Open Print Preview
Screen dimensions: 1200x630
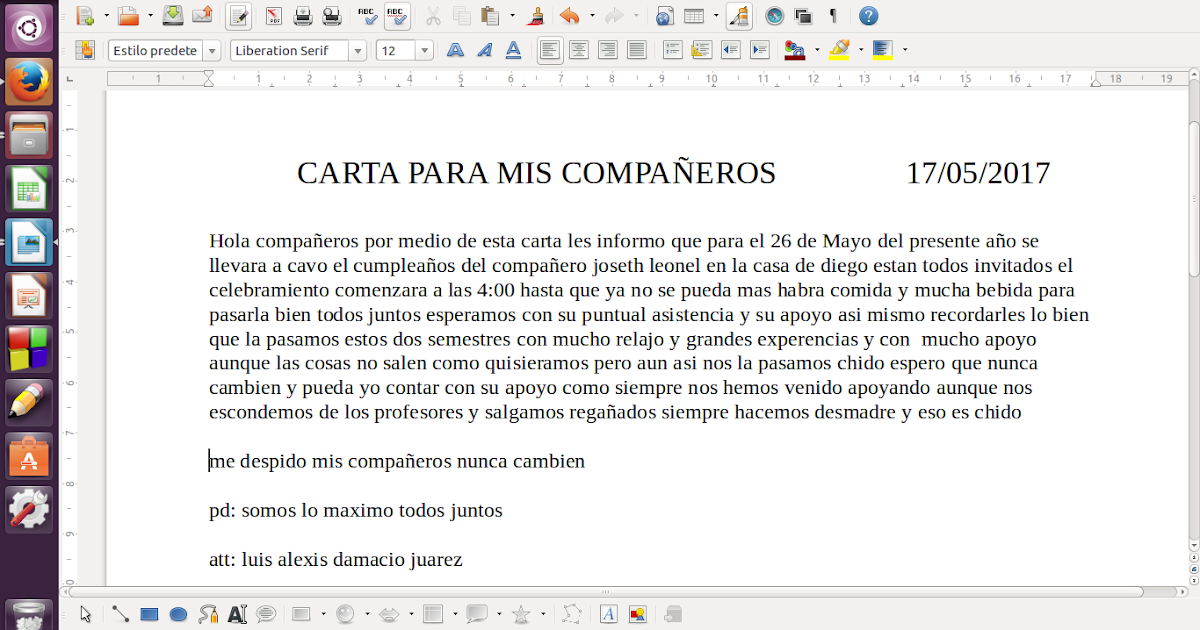coord(332,15)
